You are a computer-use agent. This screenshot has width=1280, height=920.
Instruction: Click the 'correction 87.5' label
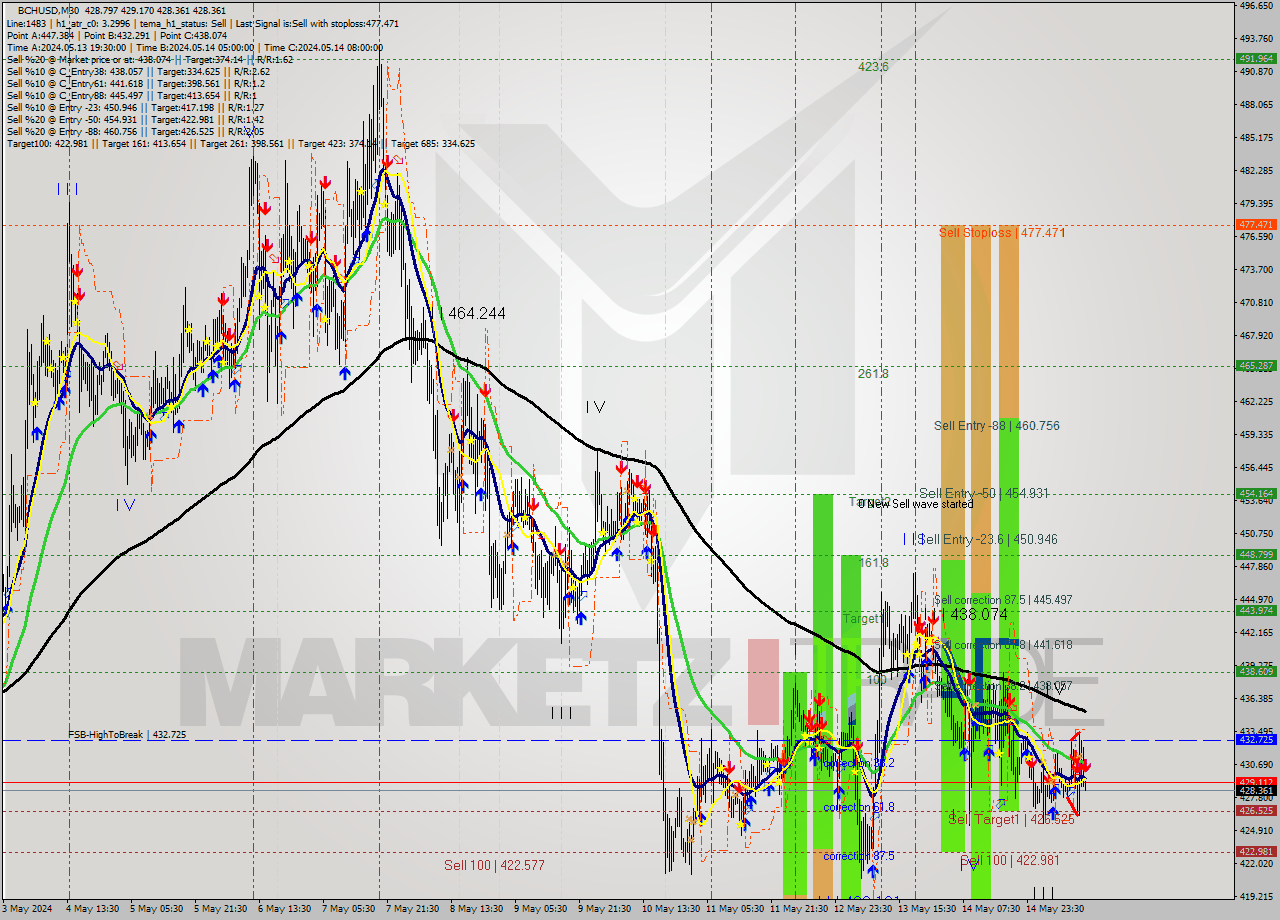click(858, 857)
